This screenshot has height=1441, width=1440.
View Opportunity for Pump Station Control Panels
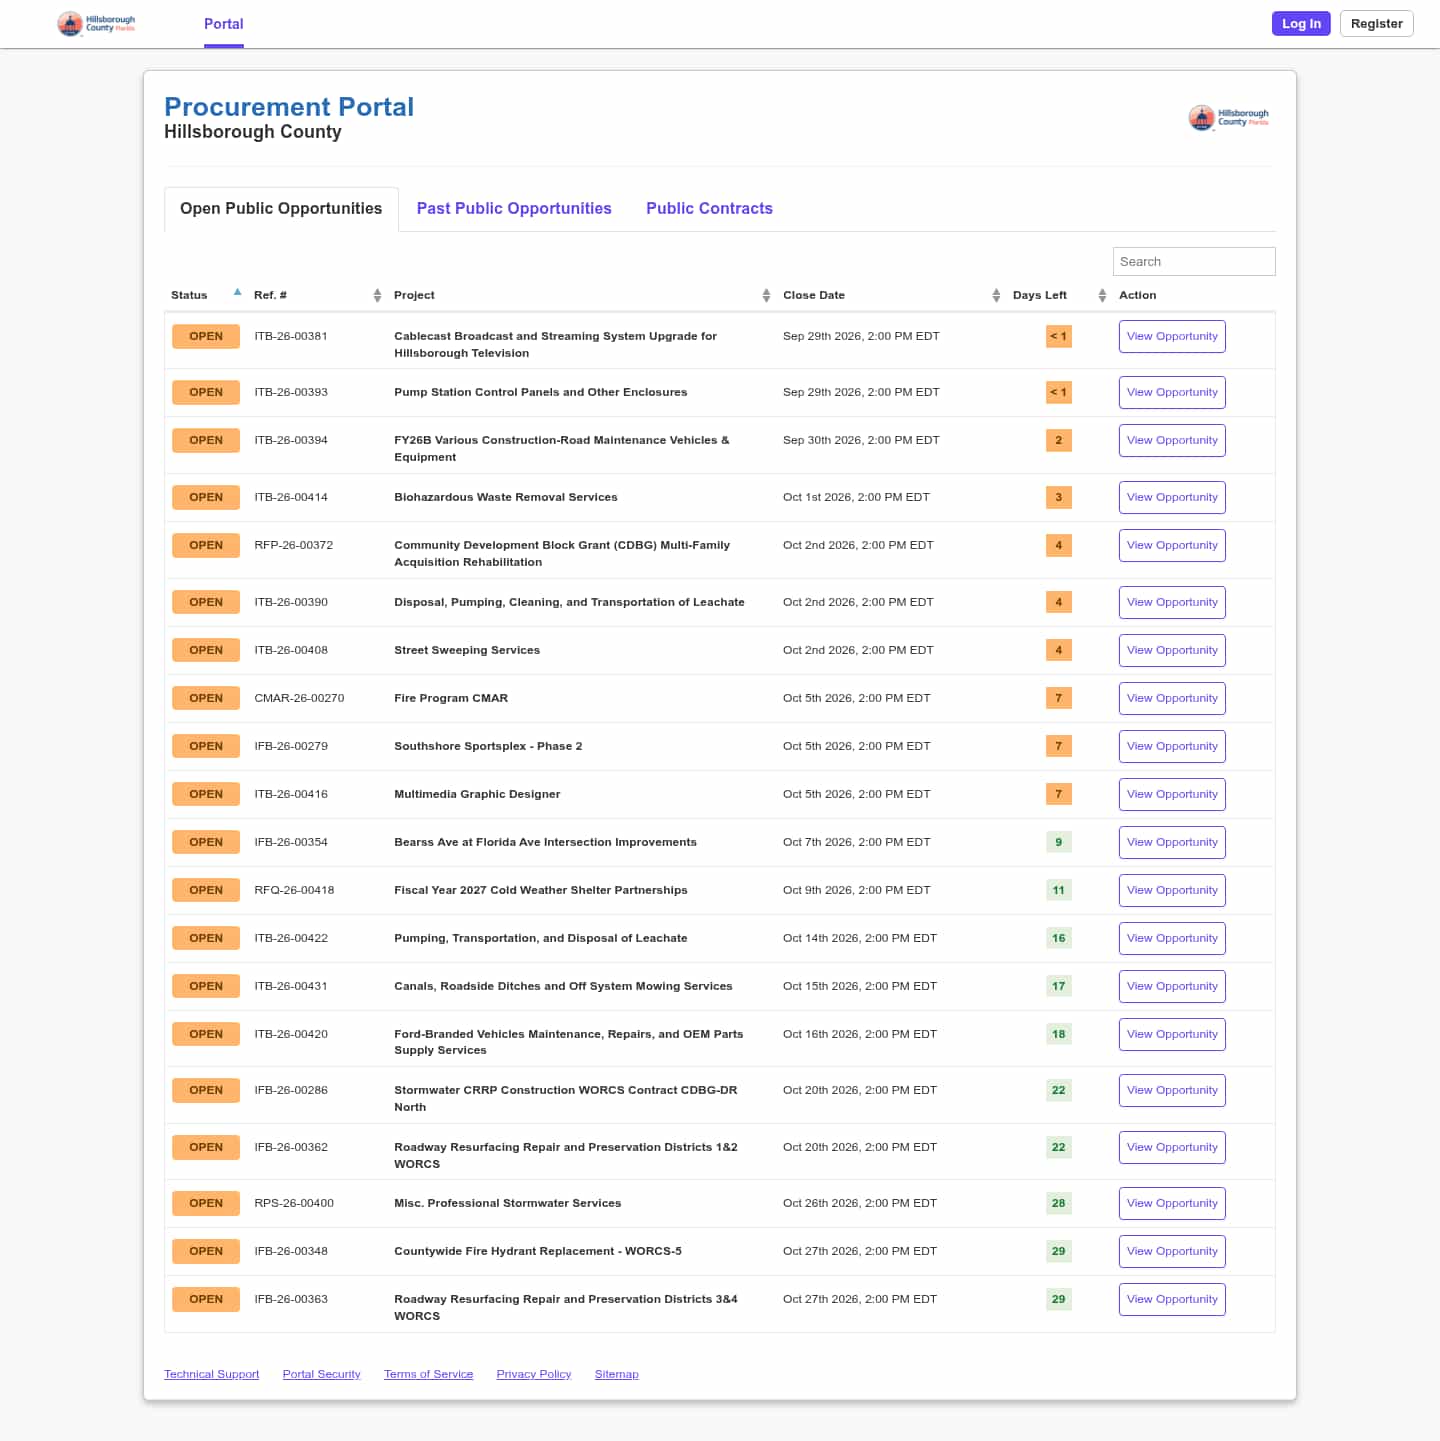tap(1172, 392)
